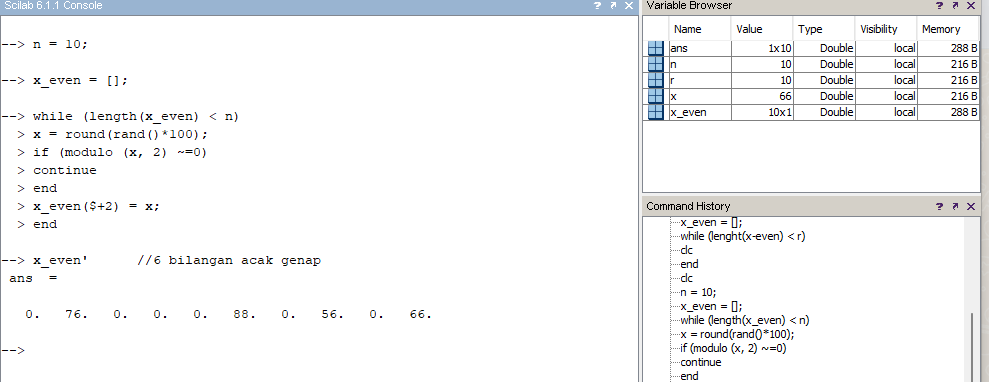
Task: Click the matrix icon beside variable n
Action: [x=656, y=64]
